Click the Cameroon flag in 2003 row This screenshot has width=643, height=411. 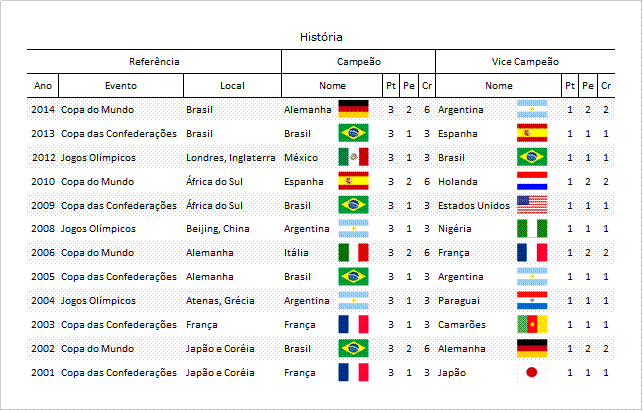pos(532,324)
